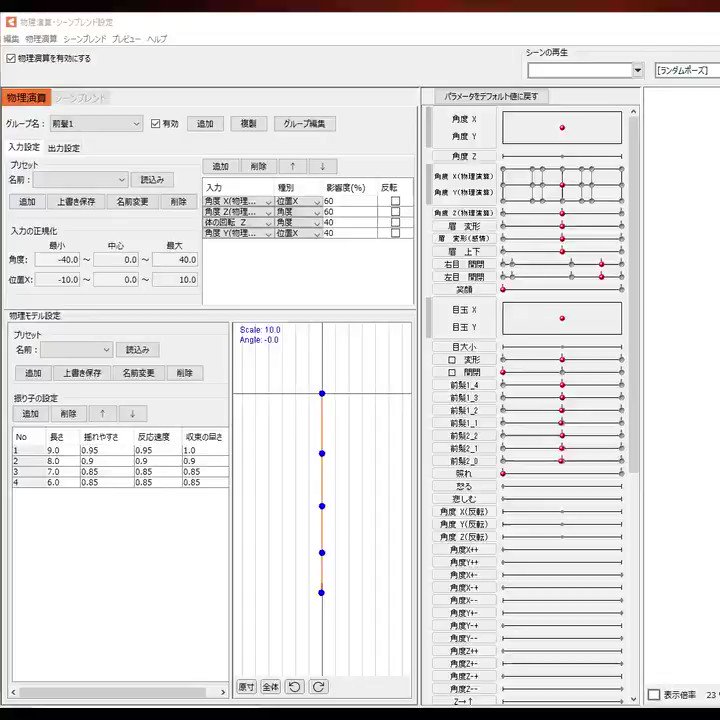Click the parameter list vertical scrollbar
Viewport: 720px width, 720px height.
click(x=634, y=294)
